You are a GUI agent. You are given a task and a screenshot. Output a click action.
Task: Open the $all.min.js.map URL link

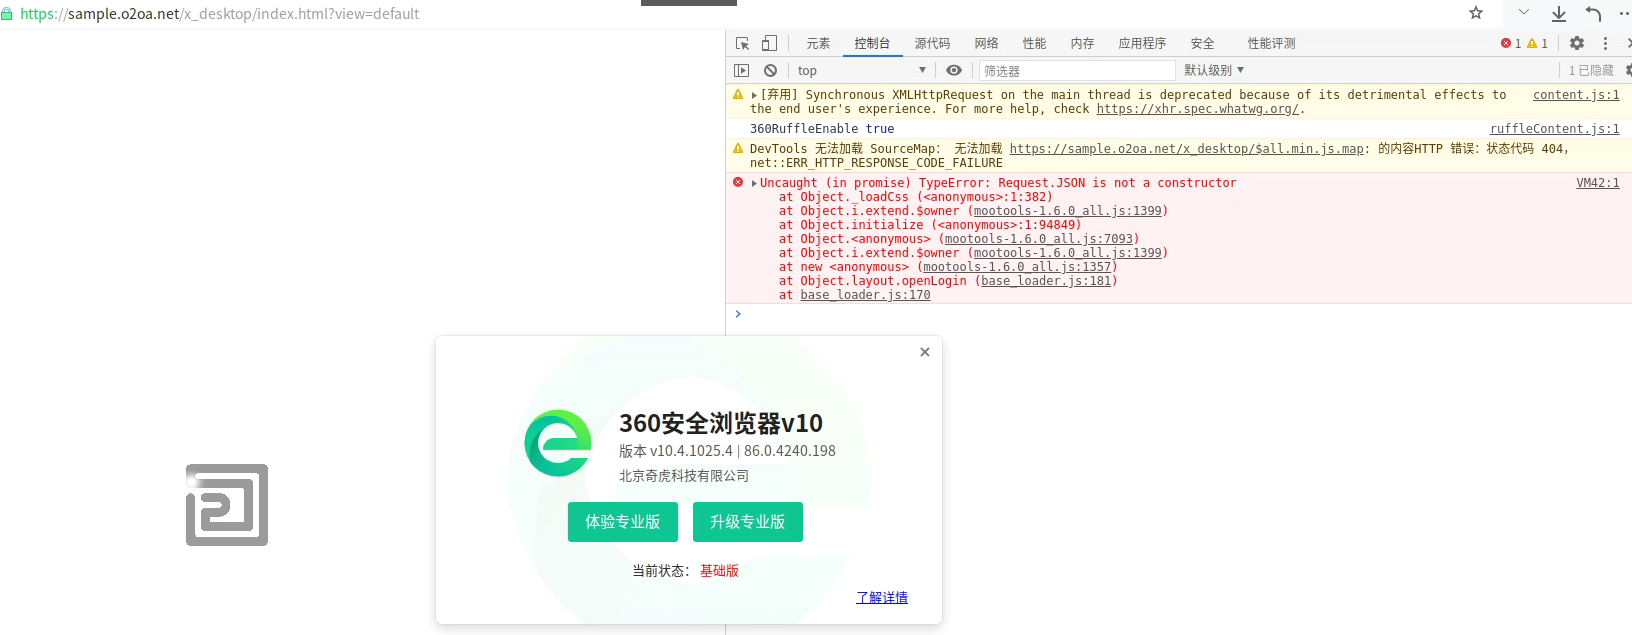pyautogui.click(x=1187, y=149)
